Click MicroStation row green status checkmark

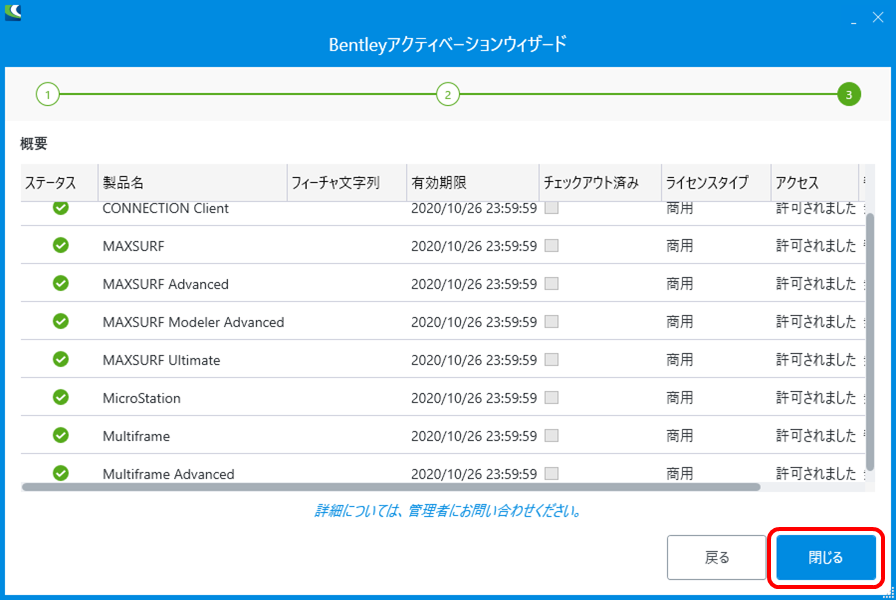[x=61, y=397]
